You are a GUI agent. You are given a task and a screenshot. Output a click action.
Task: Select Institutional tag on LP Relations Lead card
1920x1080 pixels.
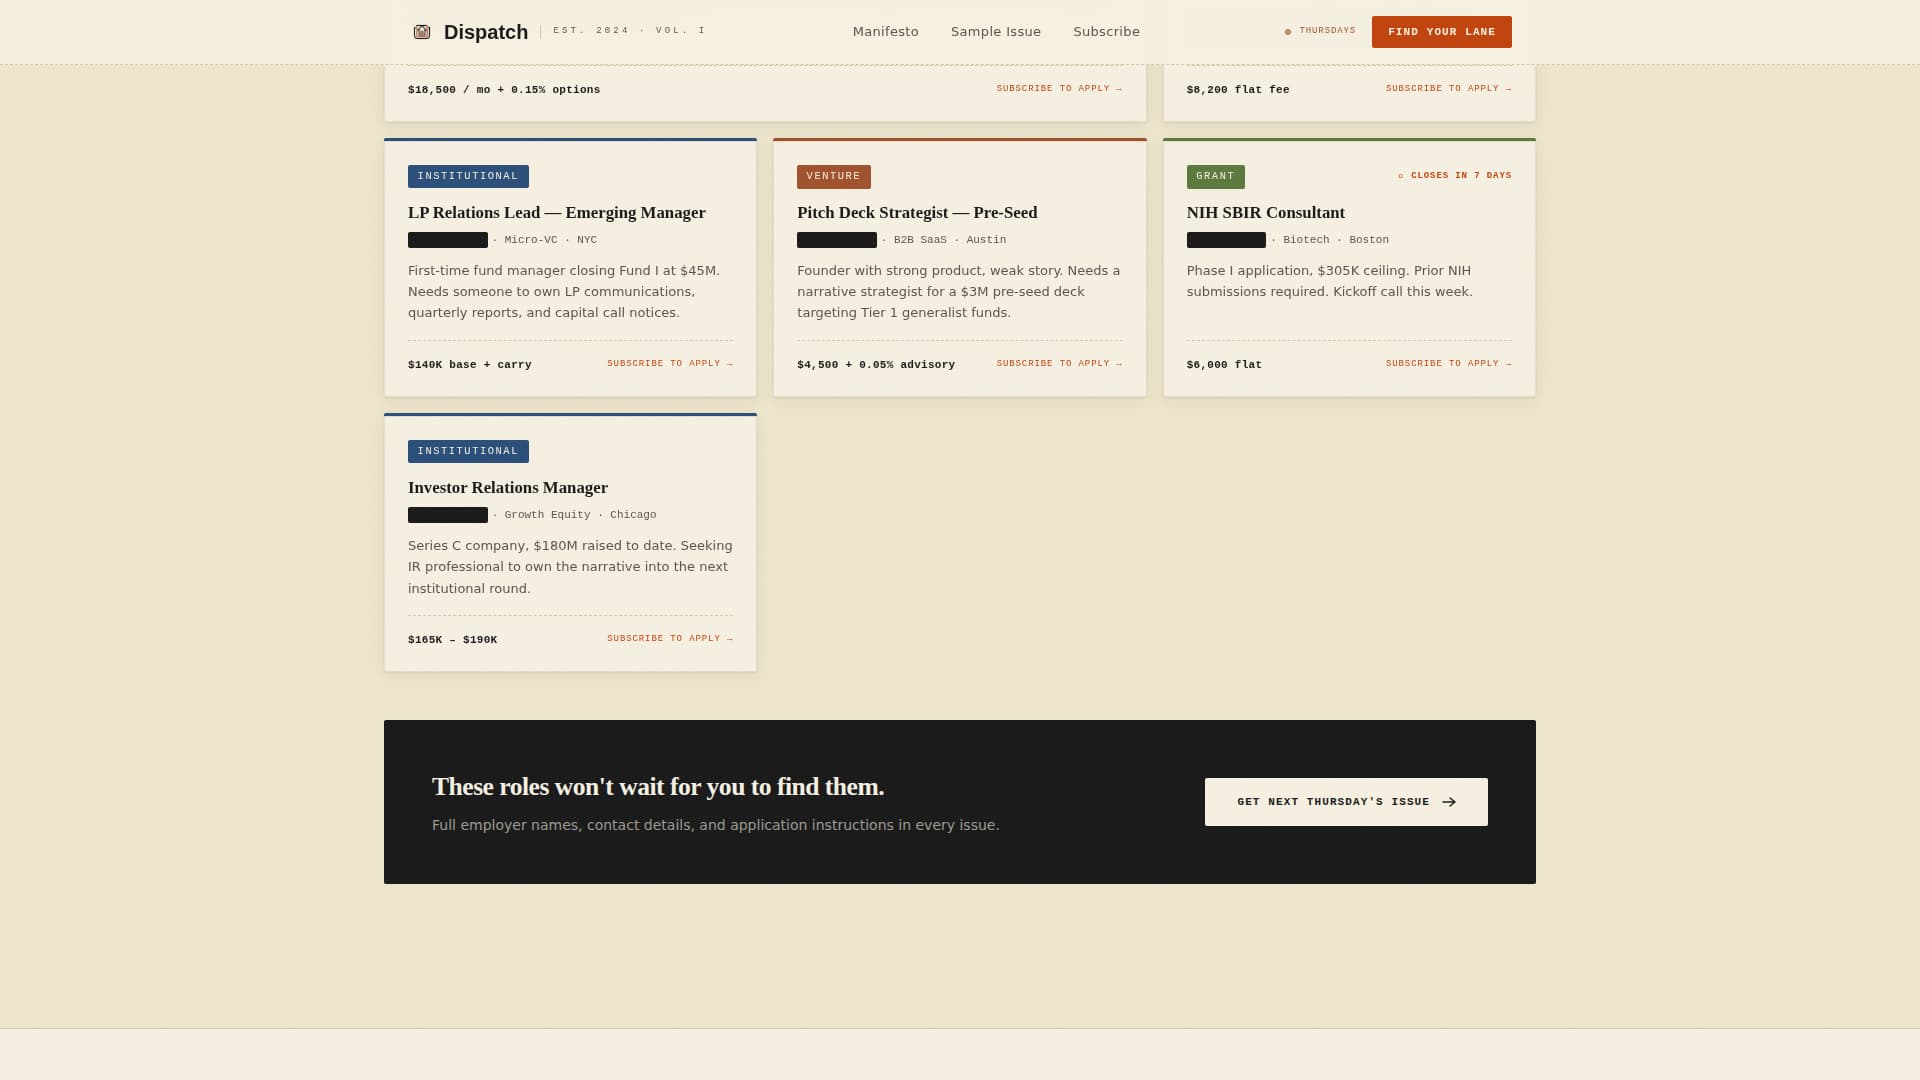pyautogui.click(x=468, y=176)
